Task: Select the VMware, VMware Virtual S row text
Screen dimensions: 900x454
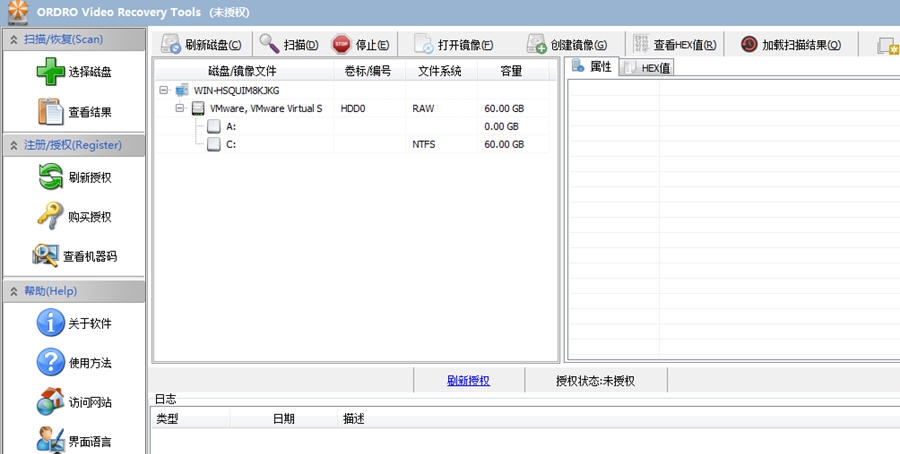Action: click(266, 108)
